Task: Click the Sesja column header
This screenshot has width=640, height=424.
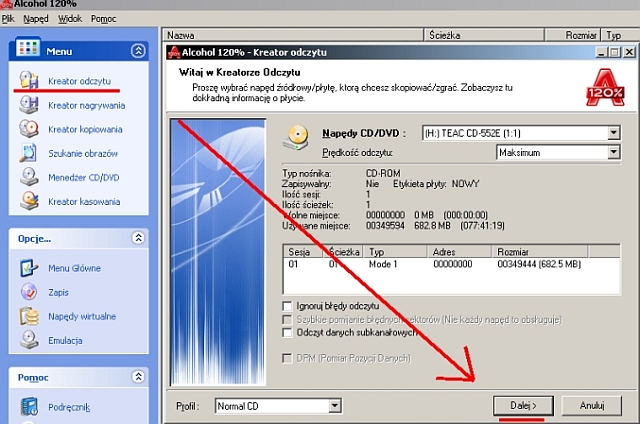Action: [x=303, y=251]
